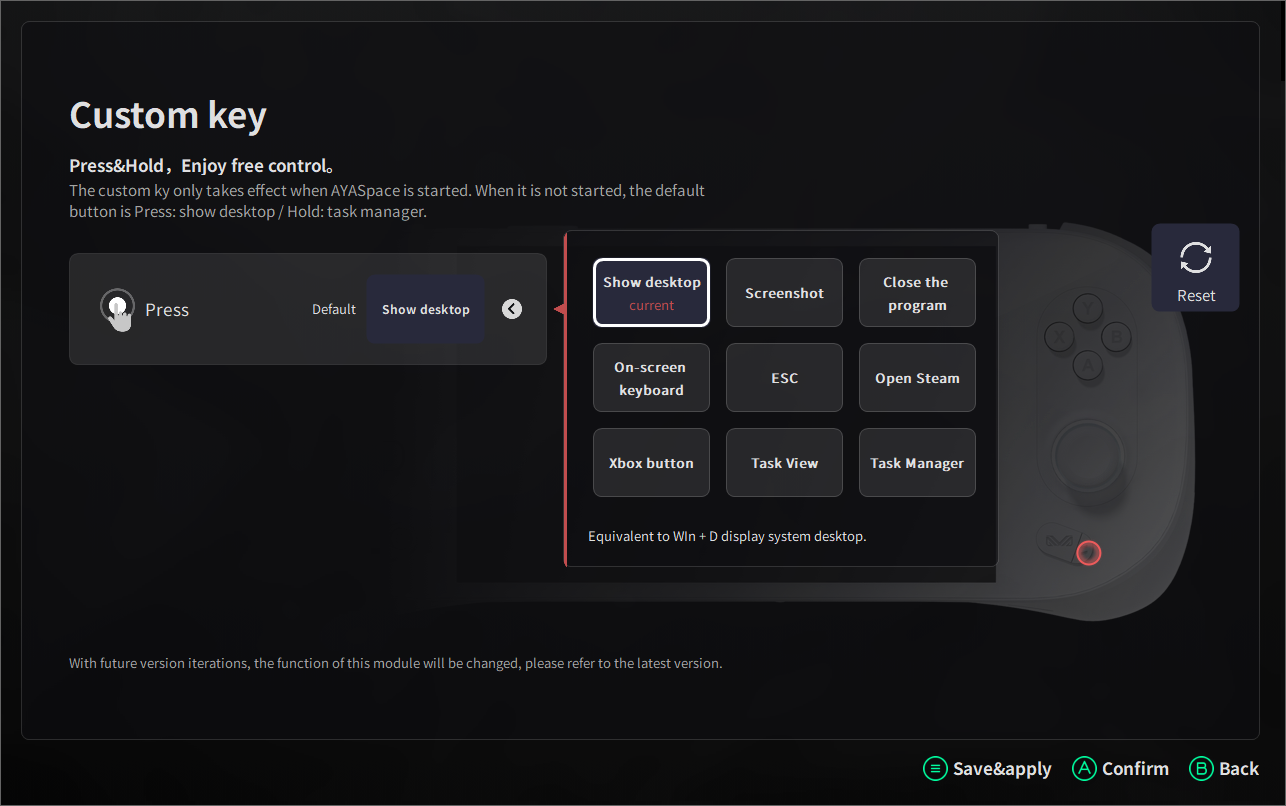
Task: Select the Xbox button option
Action: [651, 463]
